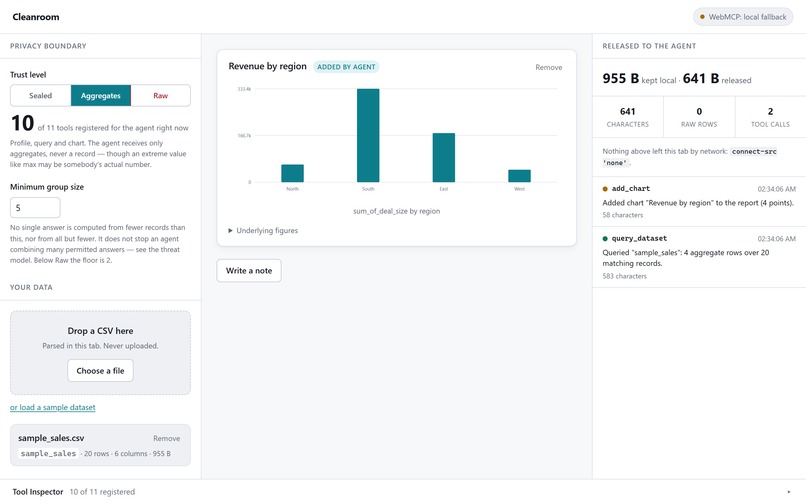Click the query_dataset green status dot
This screenshot has width=806, height=504.
point(605,239)
